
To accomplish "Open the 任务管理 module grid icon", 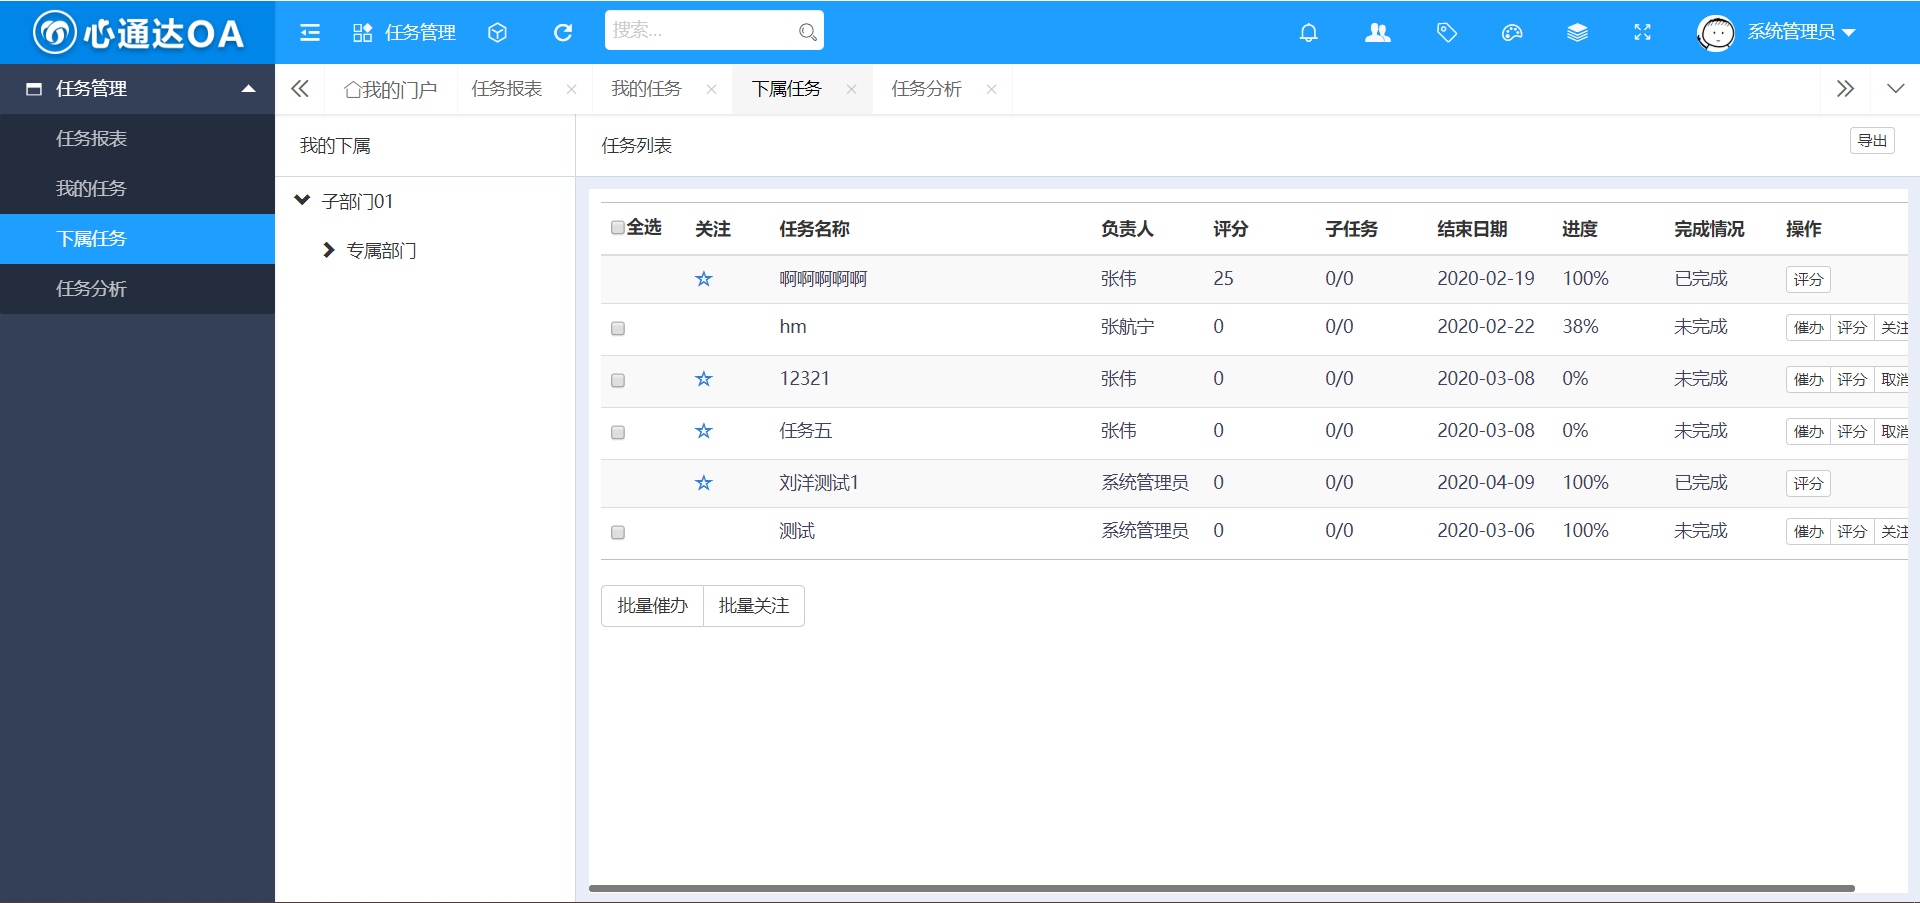I will [362, 33].
